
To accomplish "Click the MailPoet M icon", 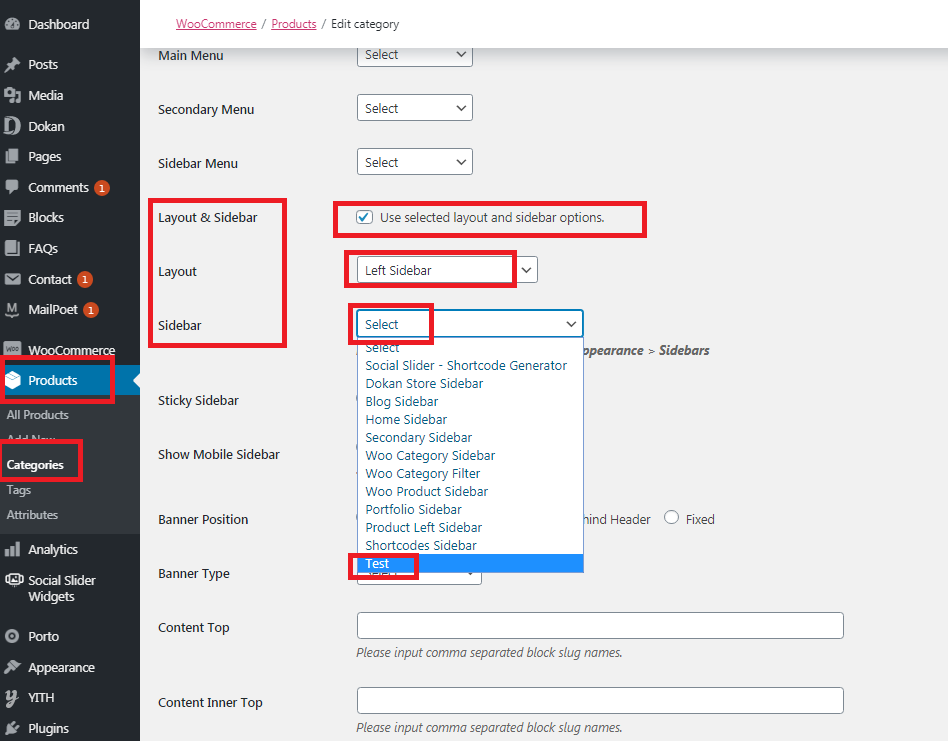I will 12,309.
